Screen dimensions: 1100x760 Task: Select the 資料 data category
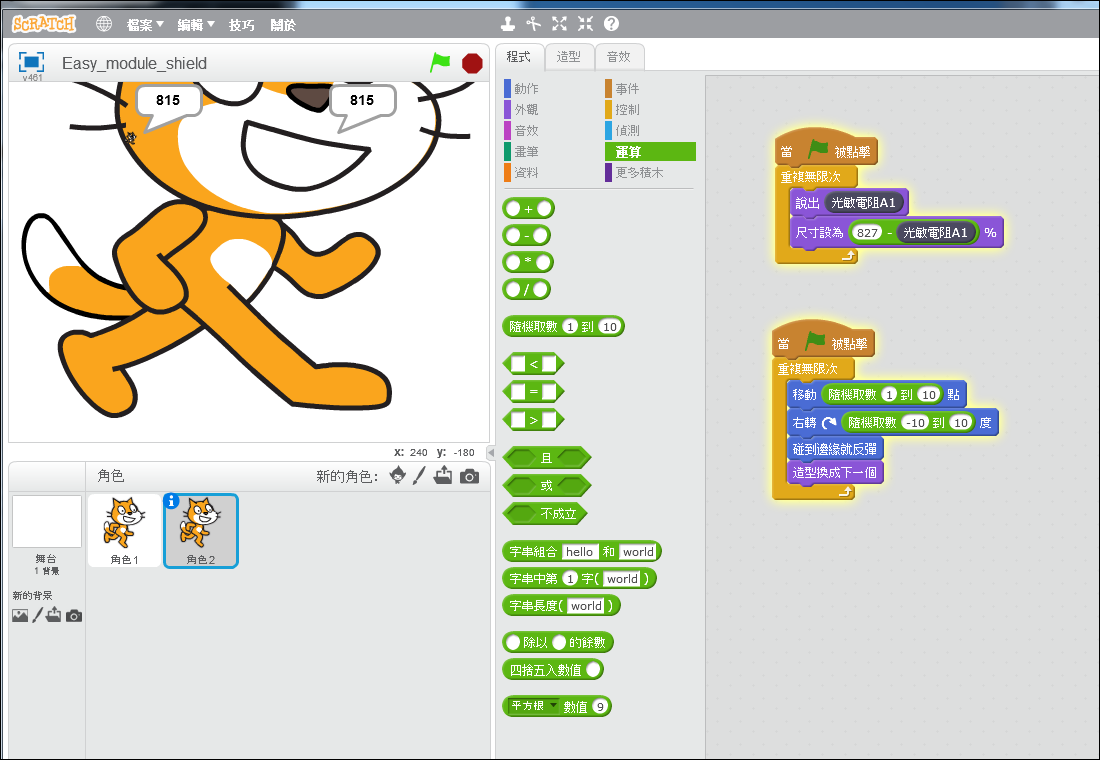(x=527, y=173)
